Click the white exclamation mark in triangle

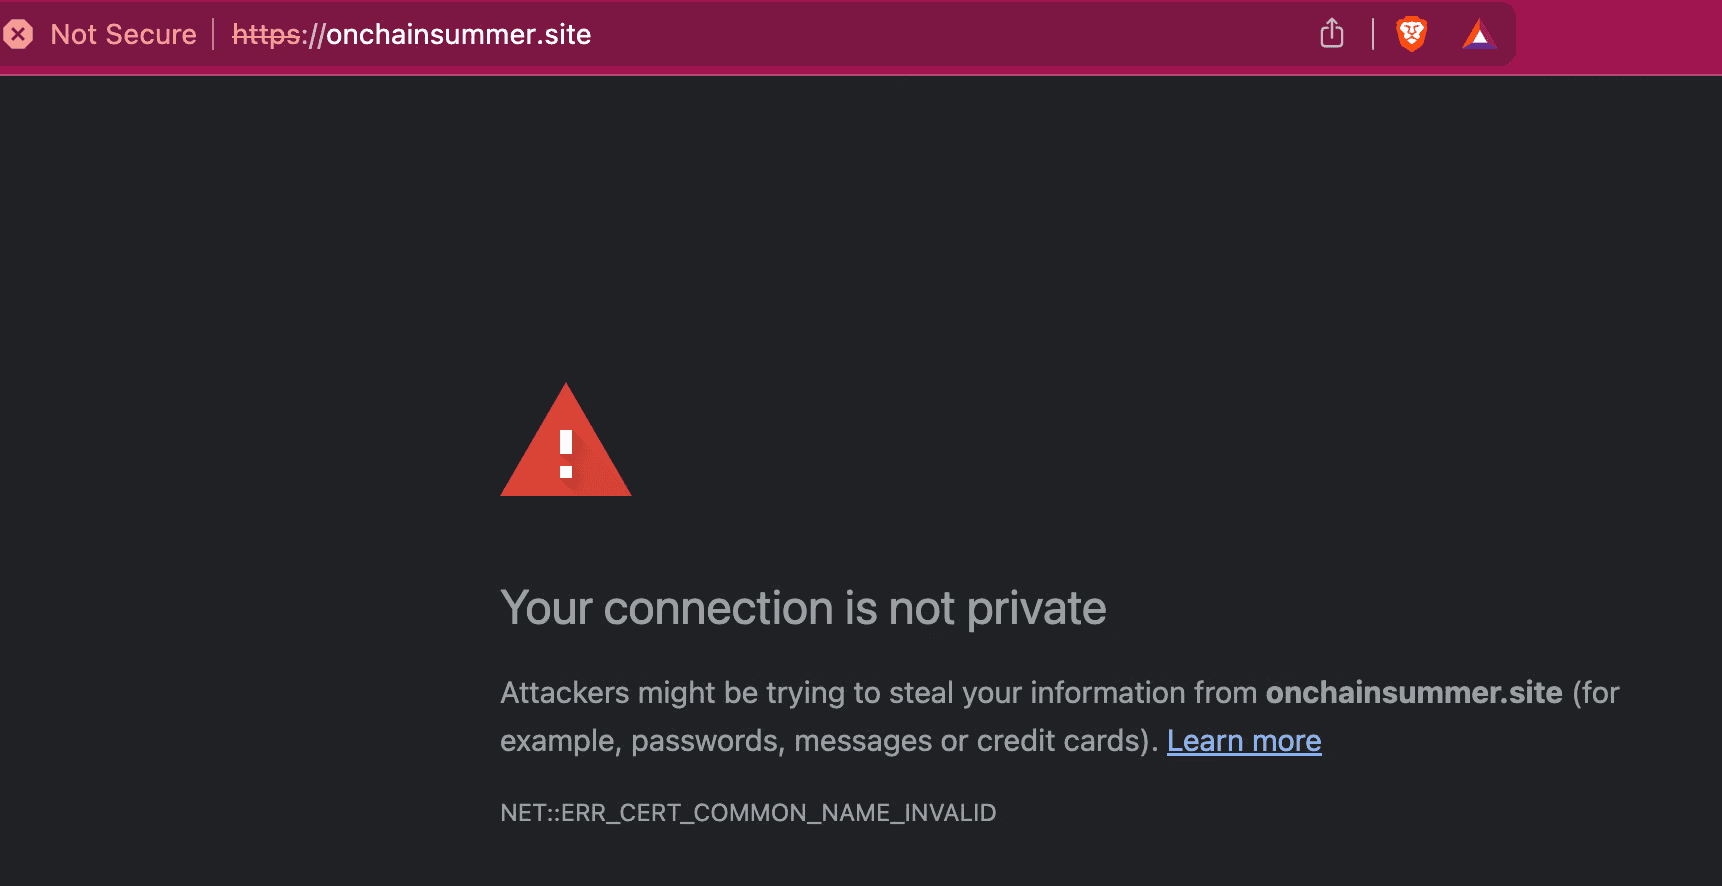(x=566, y=453)
